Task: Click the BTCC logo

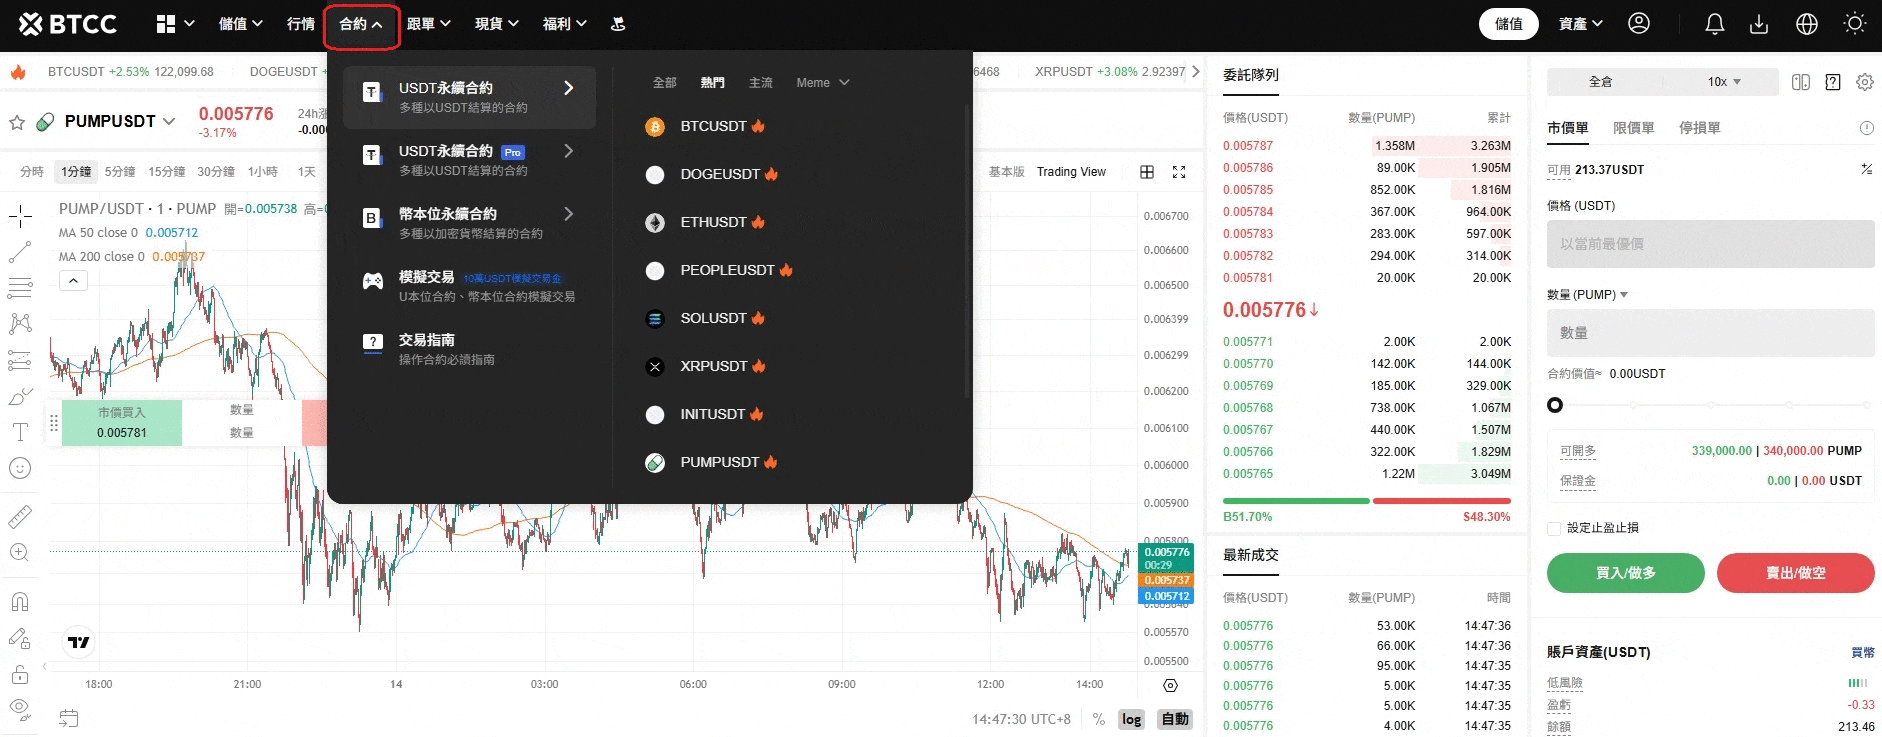Action: (x=67, y=23)
